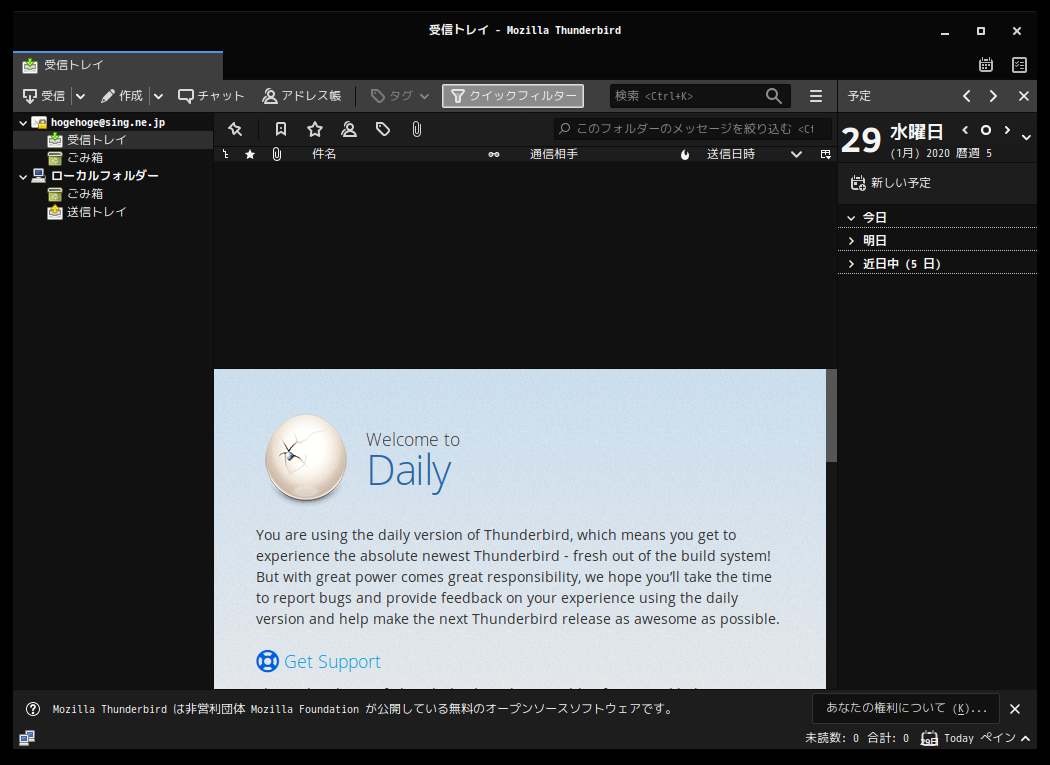Toggle the starred quick filter icon
Viewport: 1050px width, 765px height.
(315, 129)
